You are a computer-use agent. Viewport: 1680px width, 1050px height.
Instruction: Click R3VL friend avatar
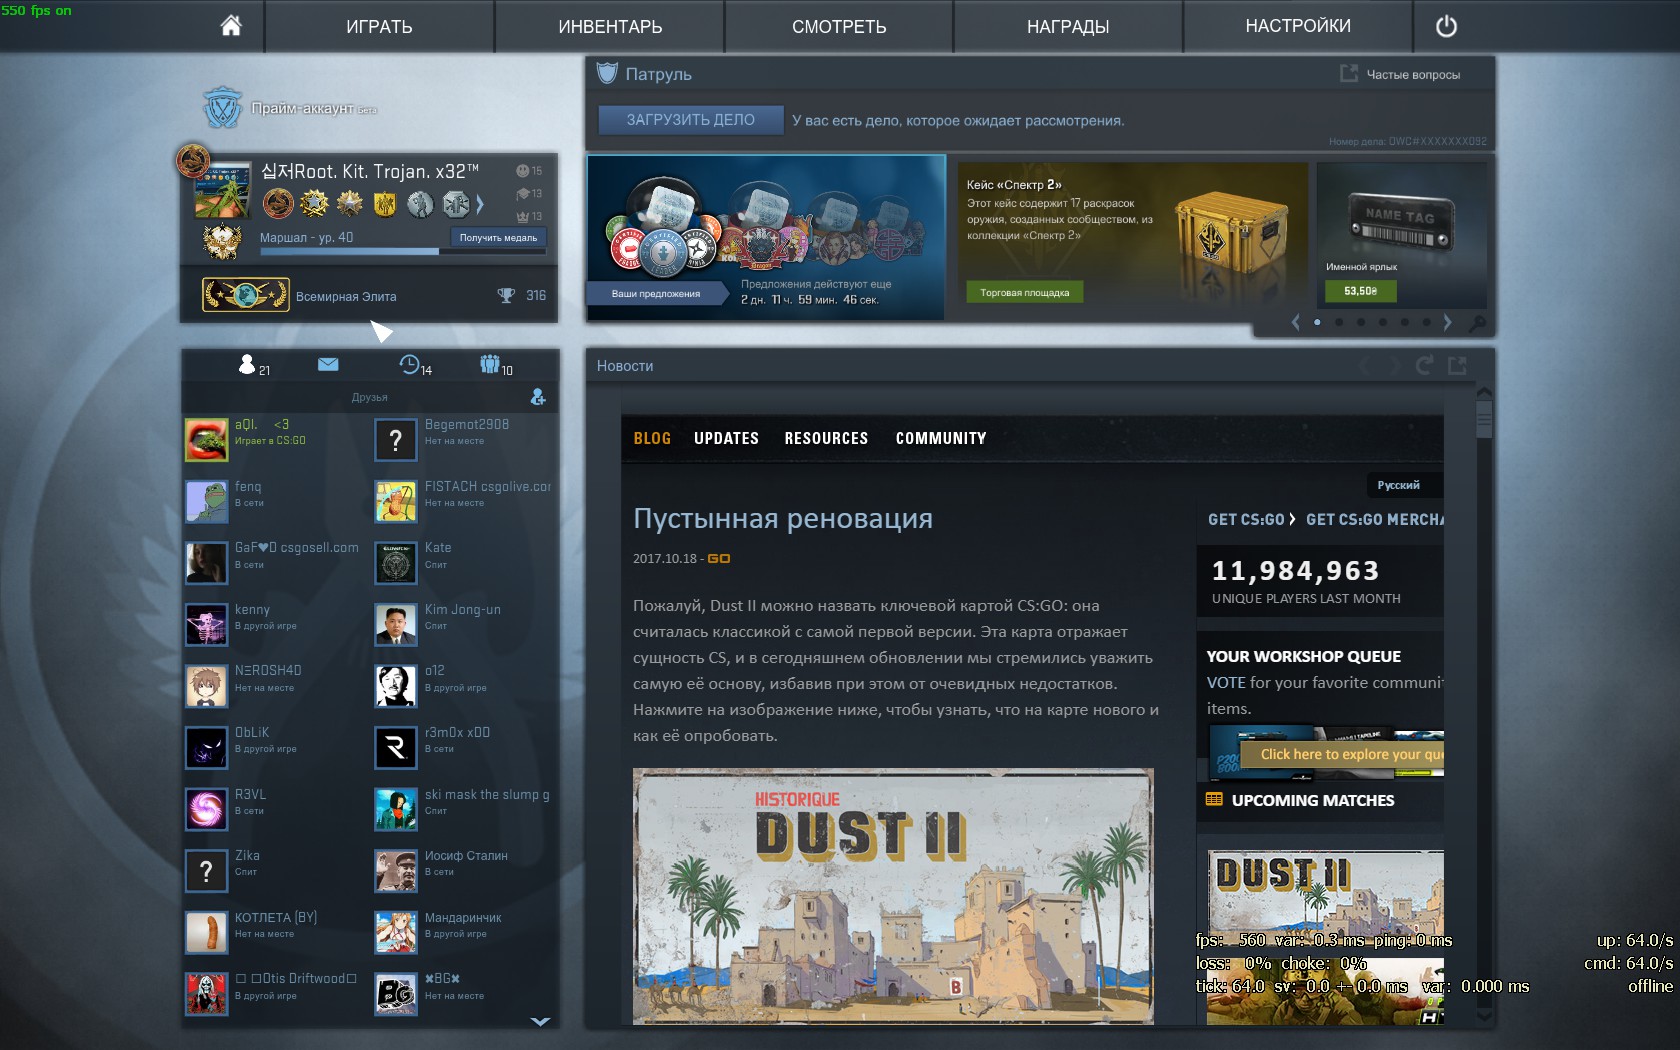pos(206,810)
